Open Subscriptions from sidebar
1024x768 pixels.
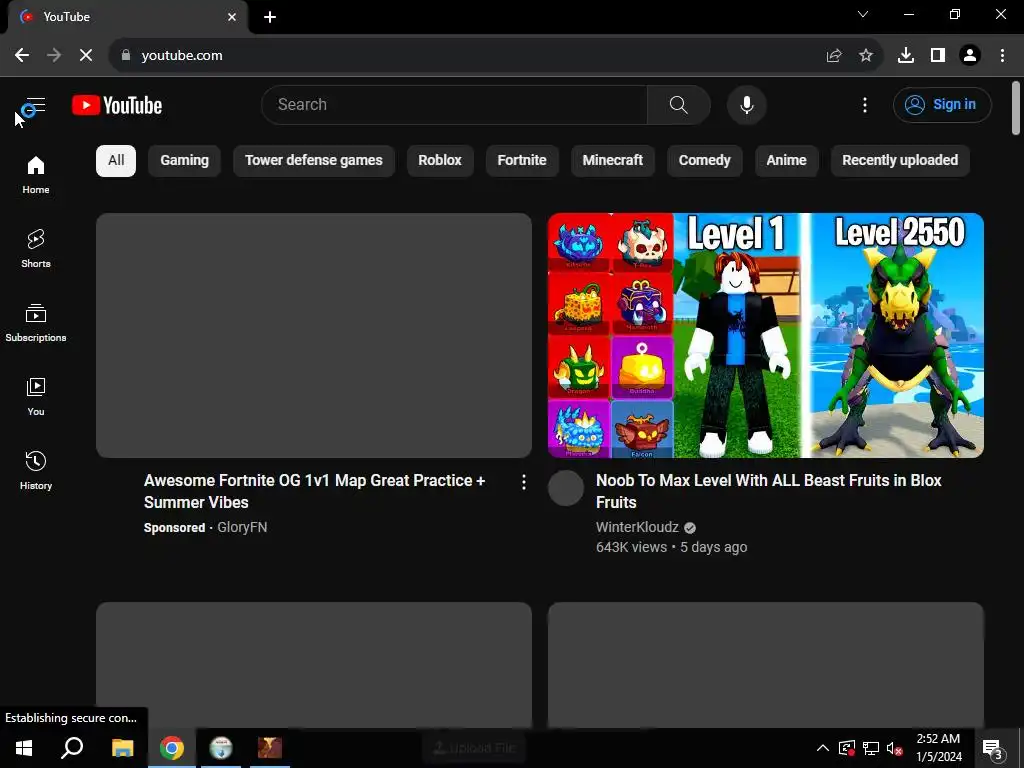36,323
